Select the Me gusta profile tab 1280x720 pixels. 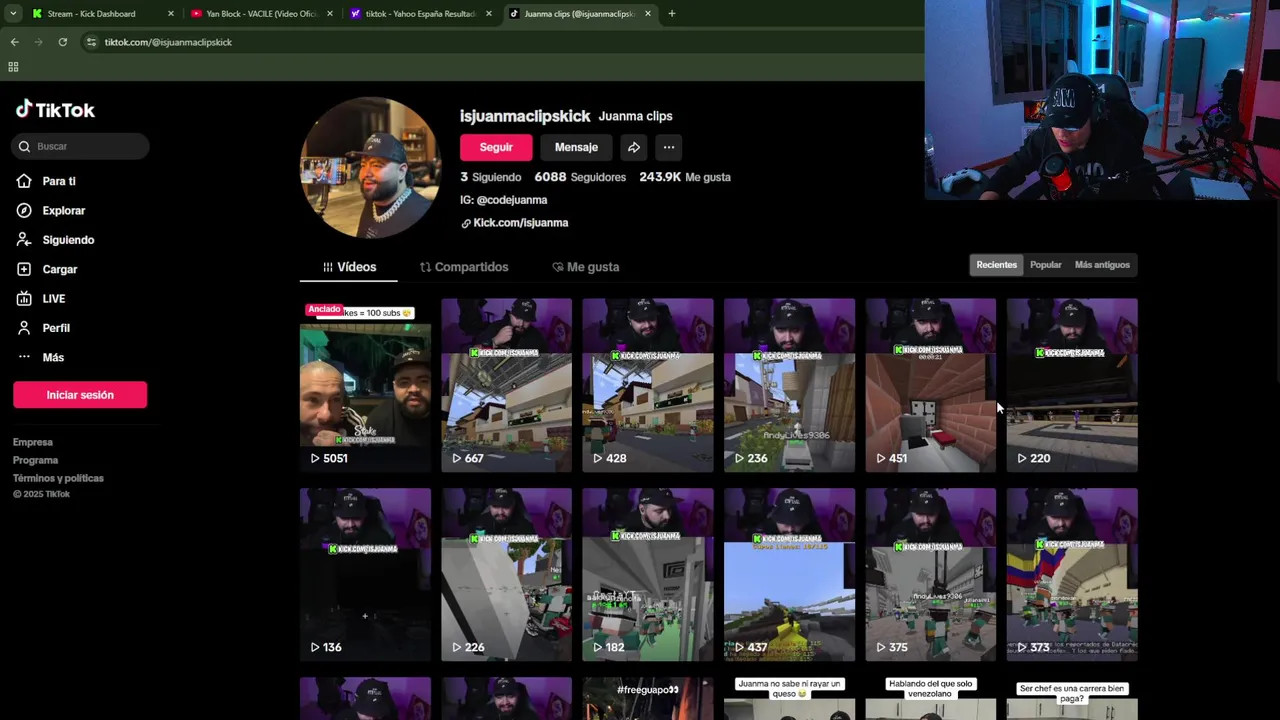(586, 267)
